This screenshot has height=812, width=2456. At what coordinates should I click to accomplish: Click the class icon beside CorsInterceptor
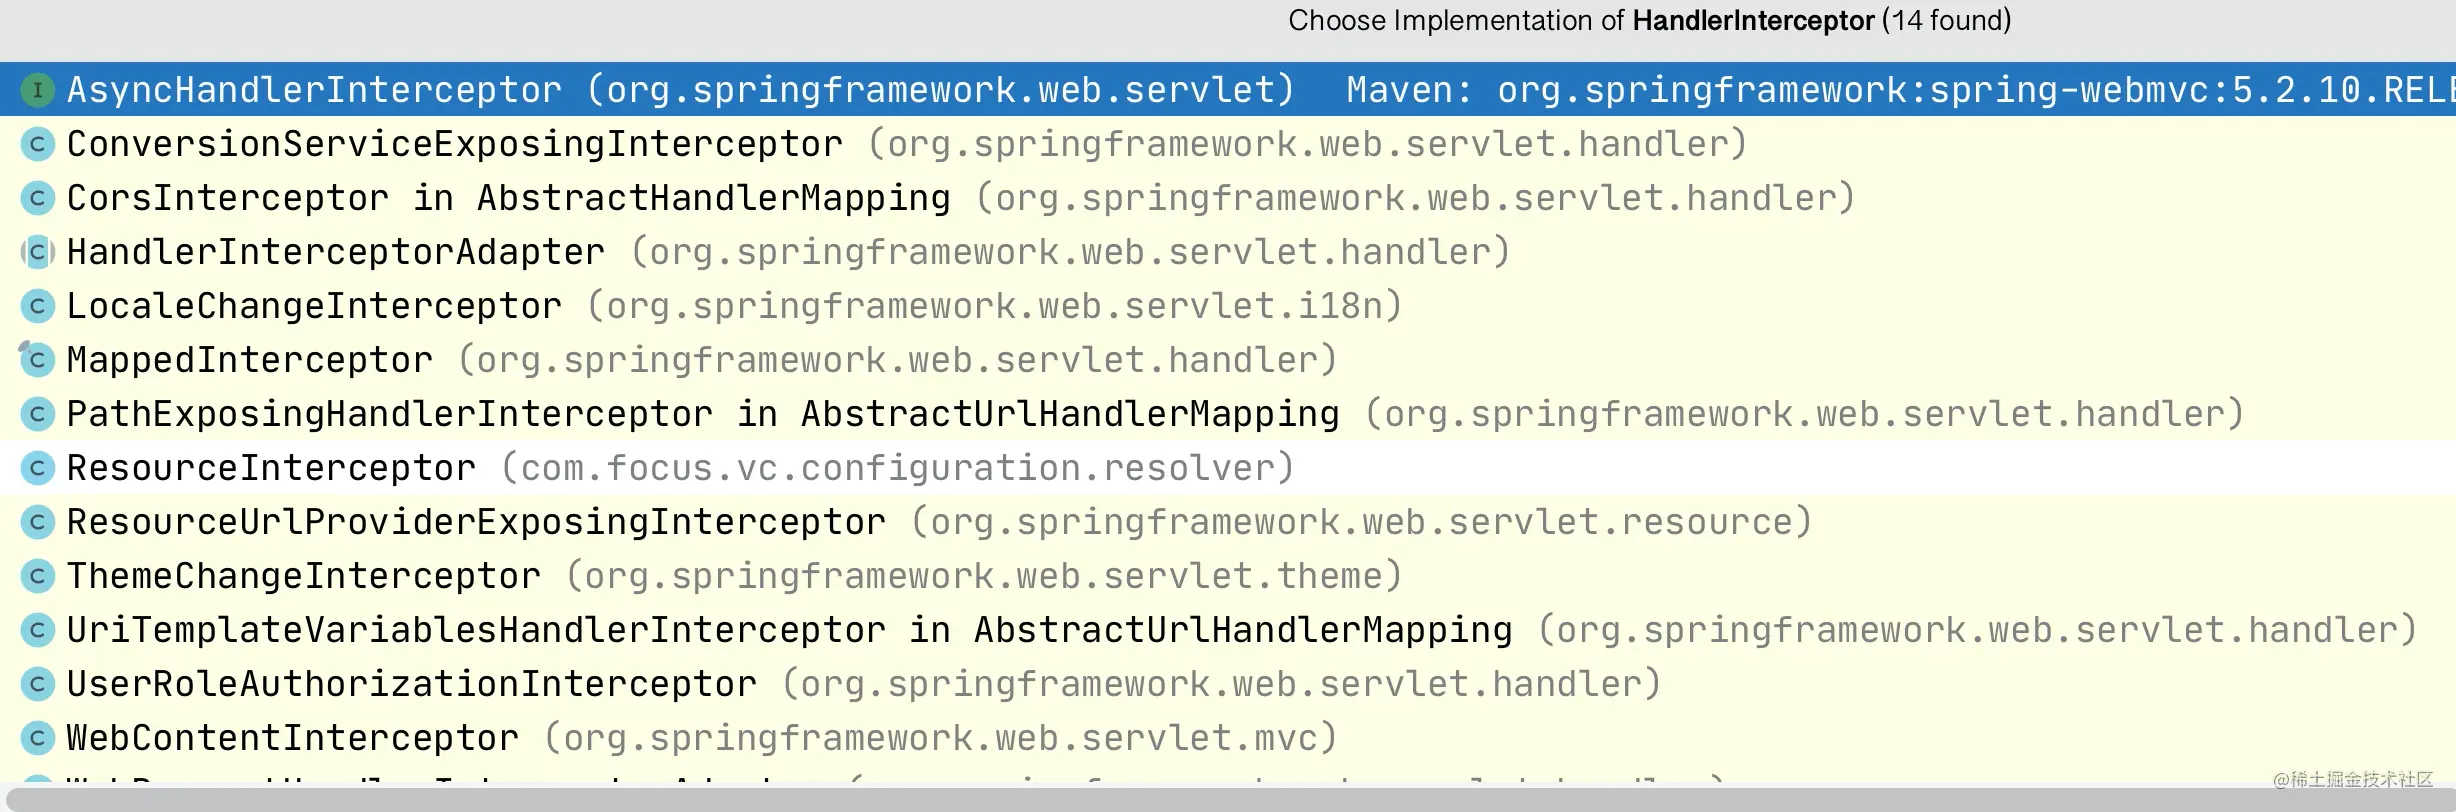37,198
